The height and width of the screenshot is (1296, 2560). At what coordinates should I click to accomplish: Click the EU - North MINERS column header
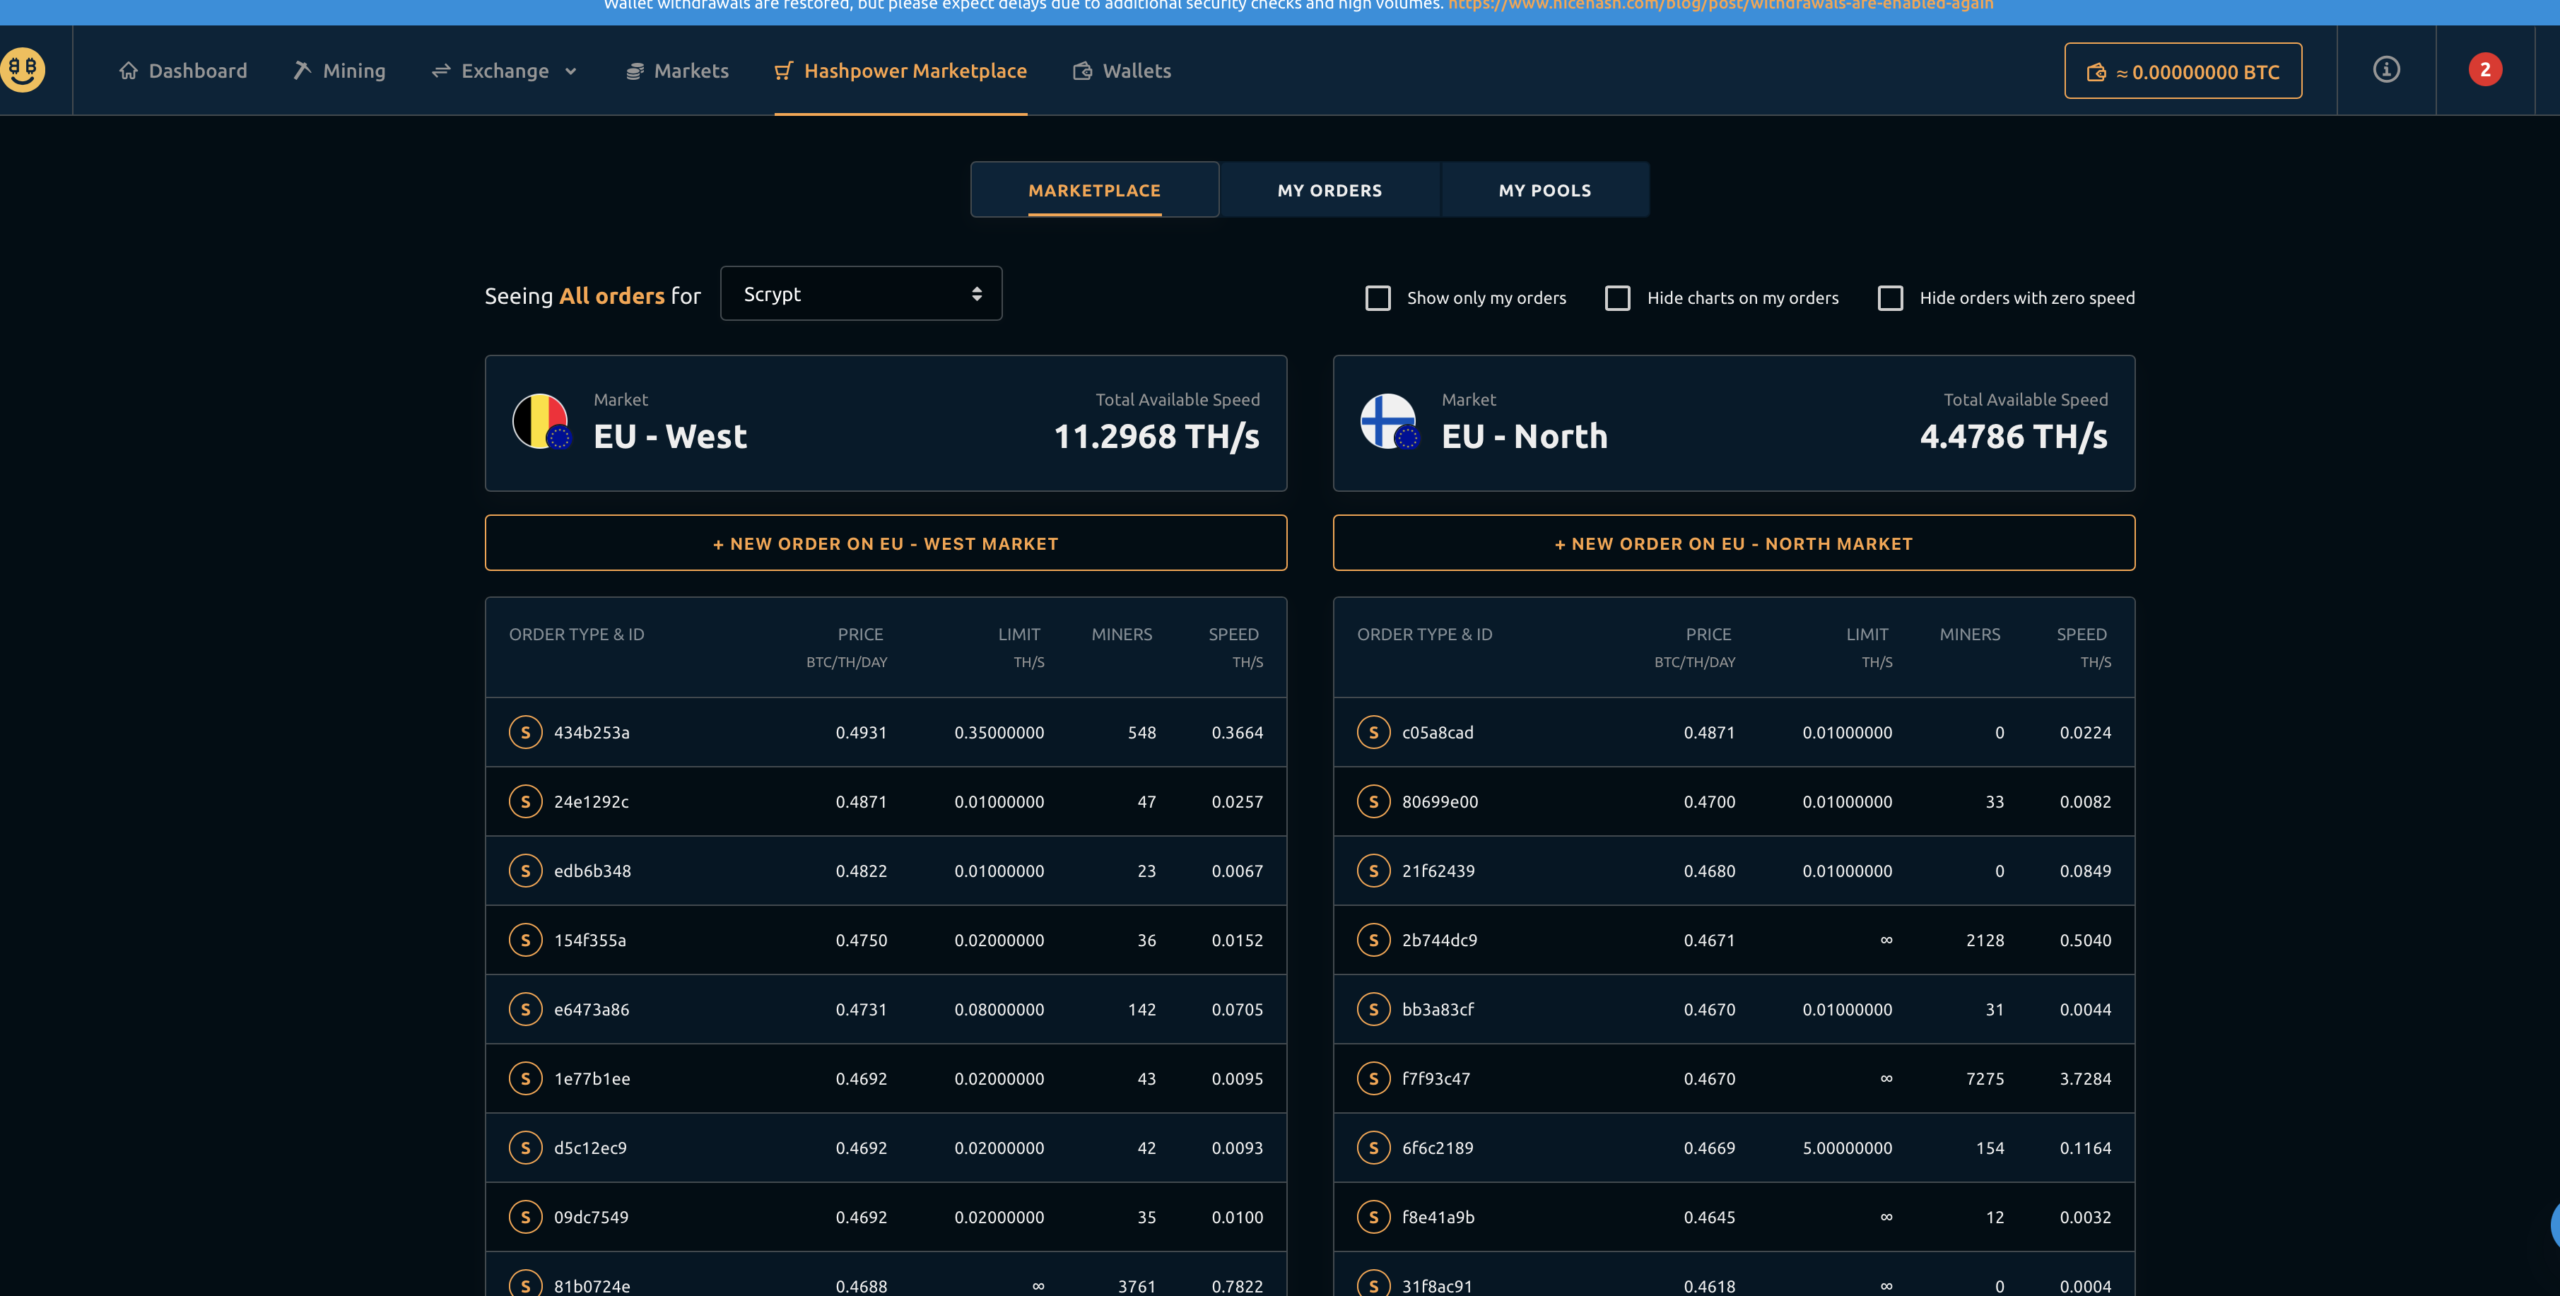[x=1970, y=634]
